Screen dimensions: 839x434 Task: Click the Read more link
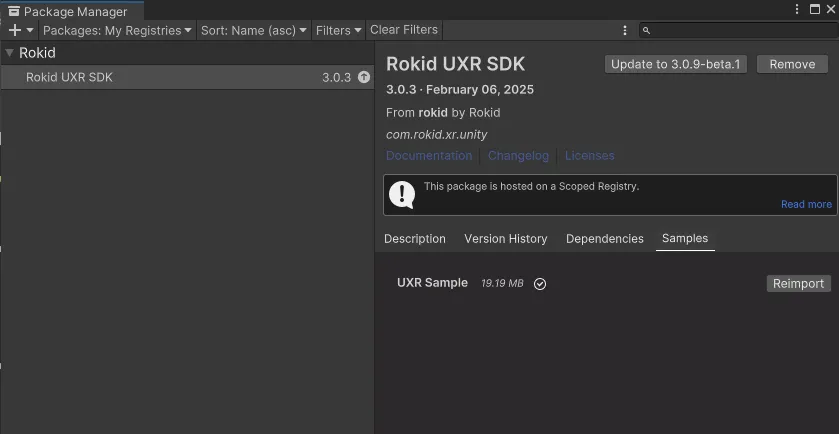[806, 204]
